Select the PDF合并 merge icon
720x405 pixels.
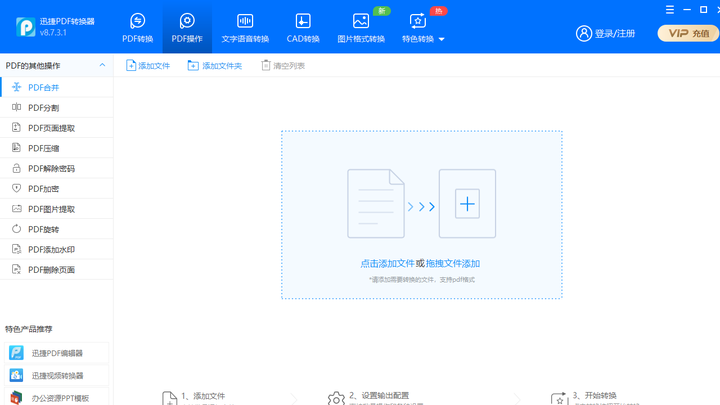17,87
